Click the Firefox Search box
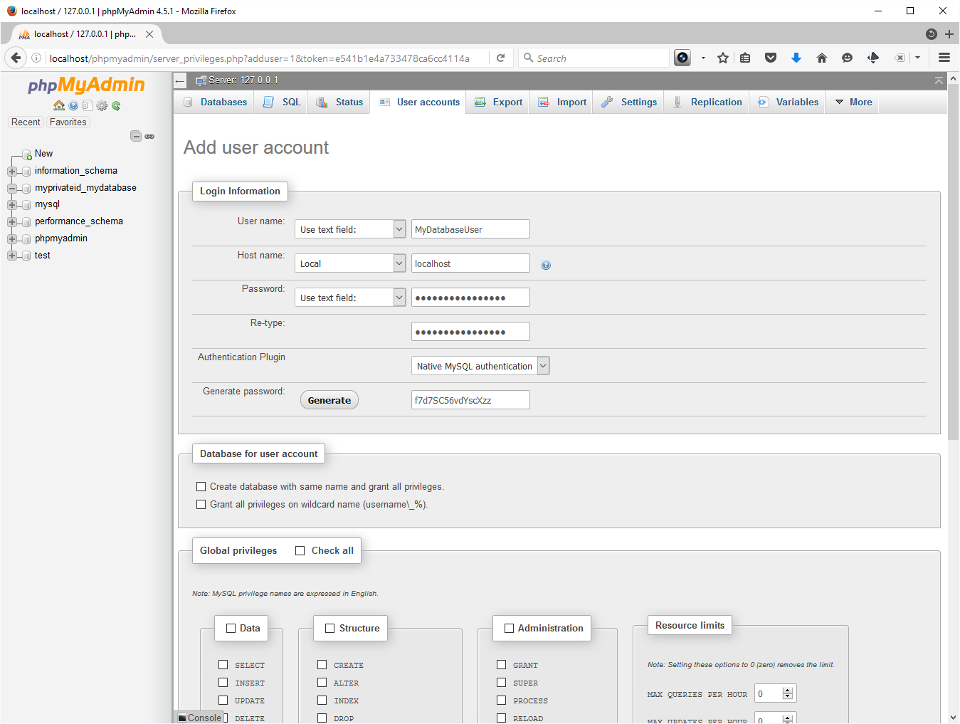960x724 pixels. point(594,58)
